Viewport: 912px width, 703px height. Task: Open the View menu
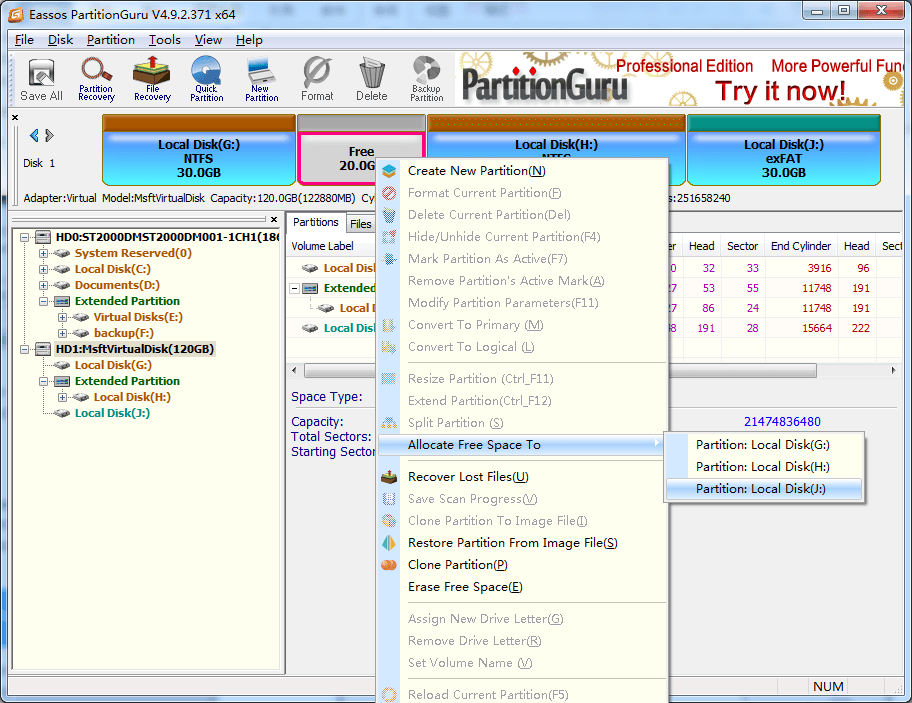pyautogui.click(x=208, y=40)
